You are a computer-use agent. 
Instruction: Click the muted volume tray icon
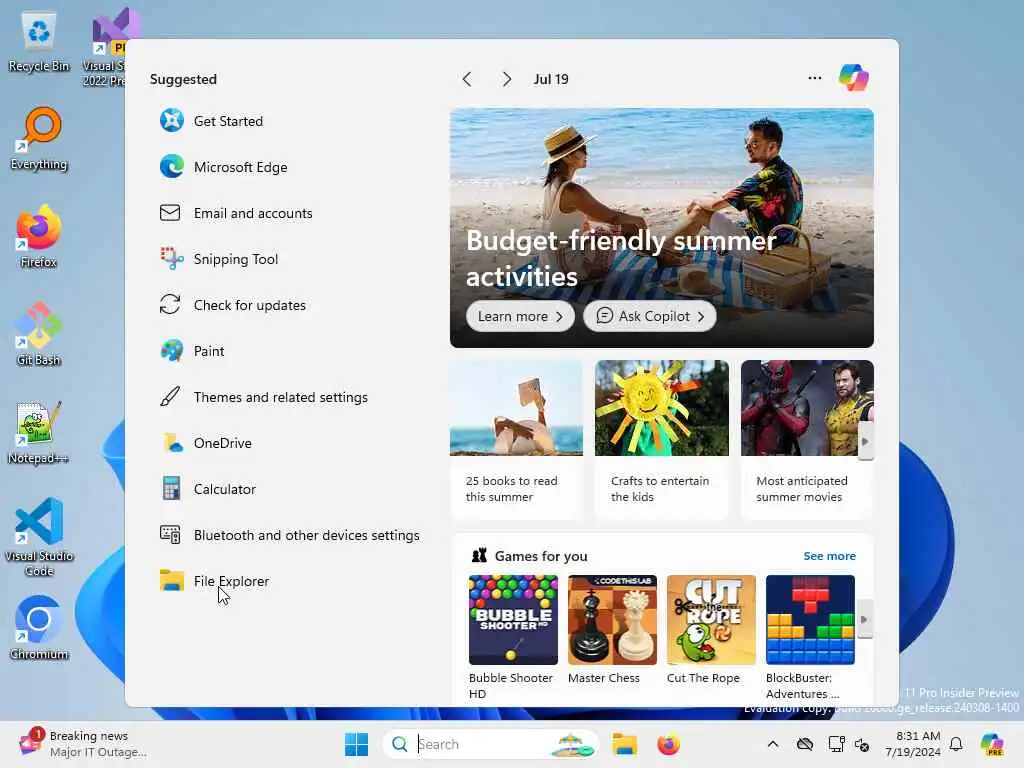[x=862, y=744]
